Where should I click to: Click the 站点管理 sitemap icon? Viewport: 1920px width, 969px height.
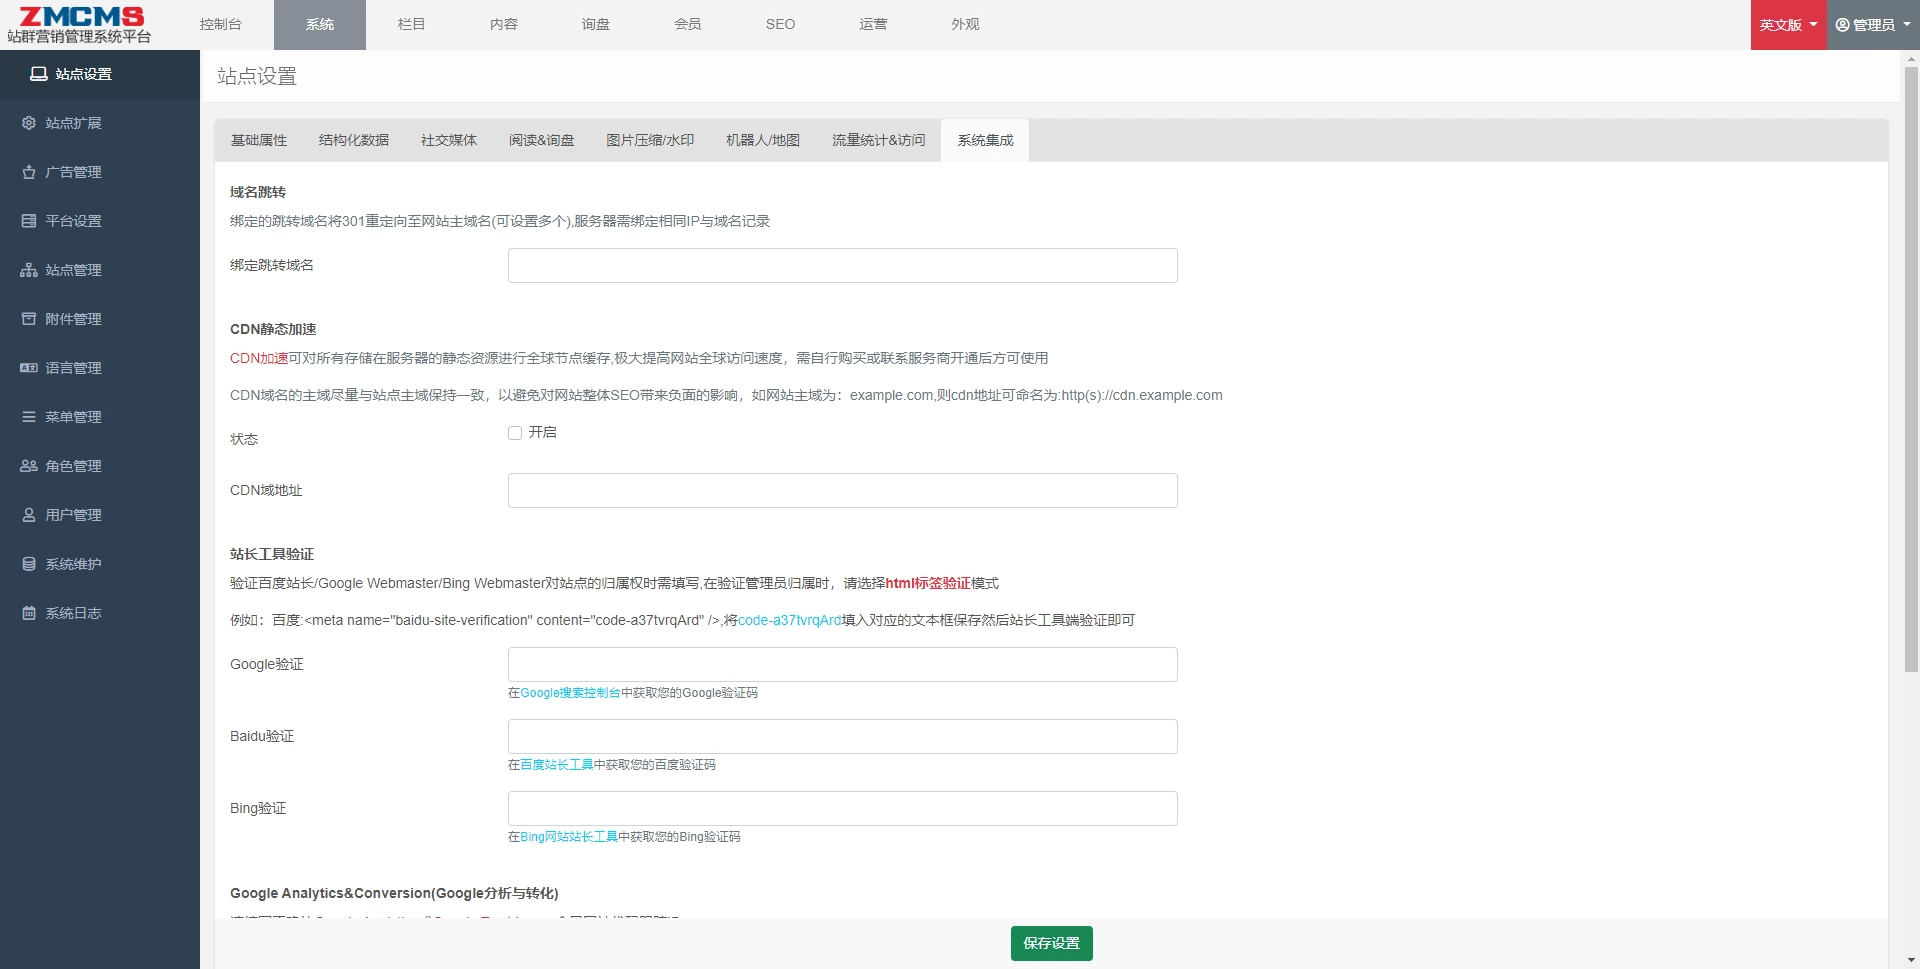(x=29, y=270)
